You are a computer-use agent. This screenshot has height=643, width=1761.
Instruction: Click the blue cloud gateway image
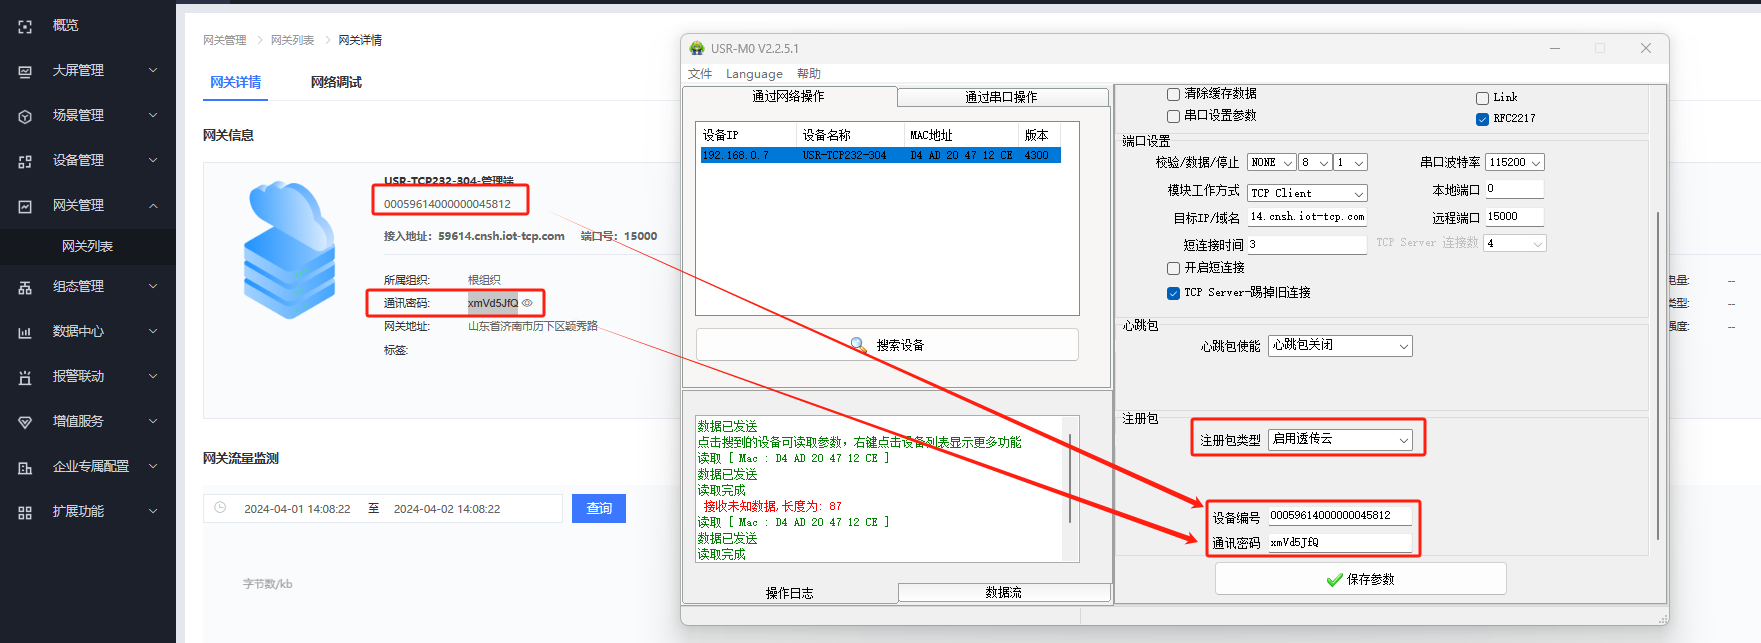(x=289, y=249)
